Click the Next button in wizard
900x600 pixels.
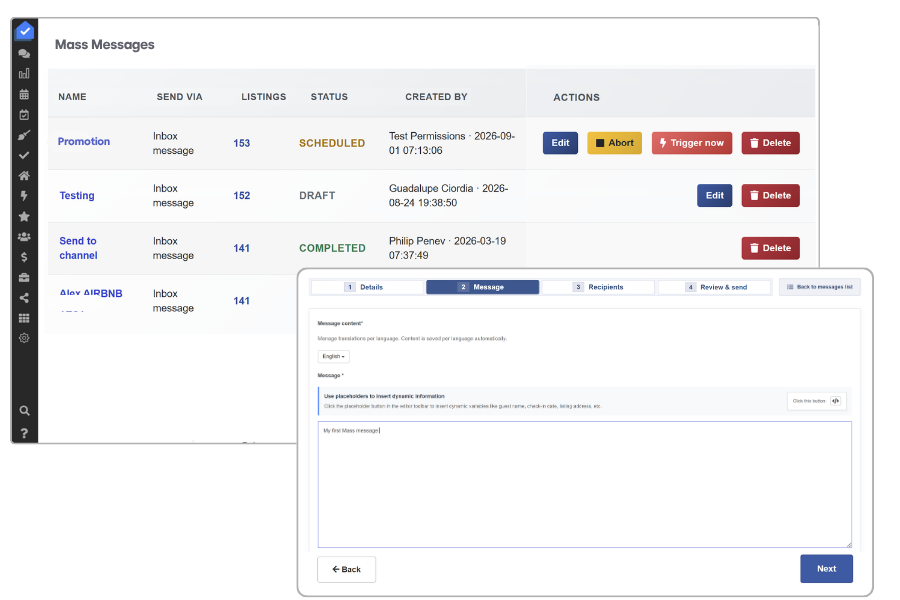click(827, 569)
